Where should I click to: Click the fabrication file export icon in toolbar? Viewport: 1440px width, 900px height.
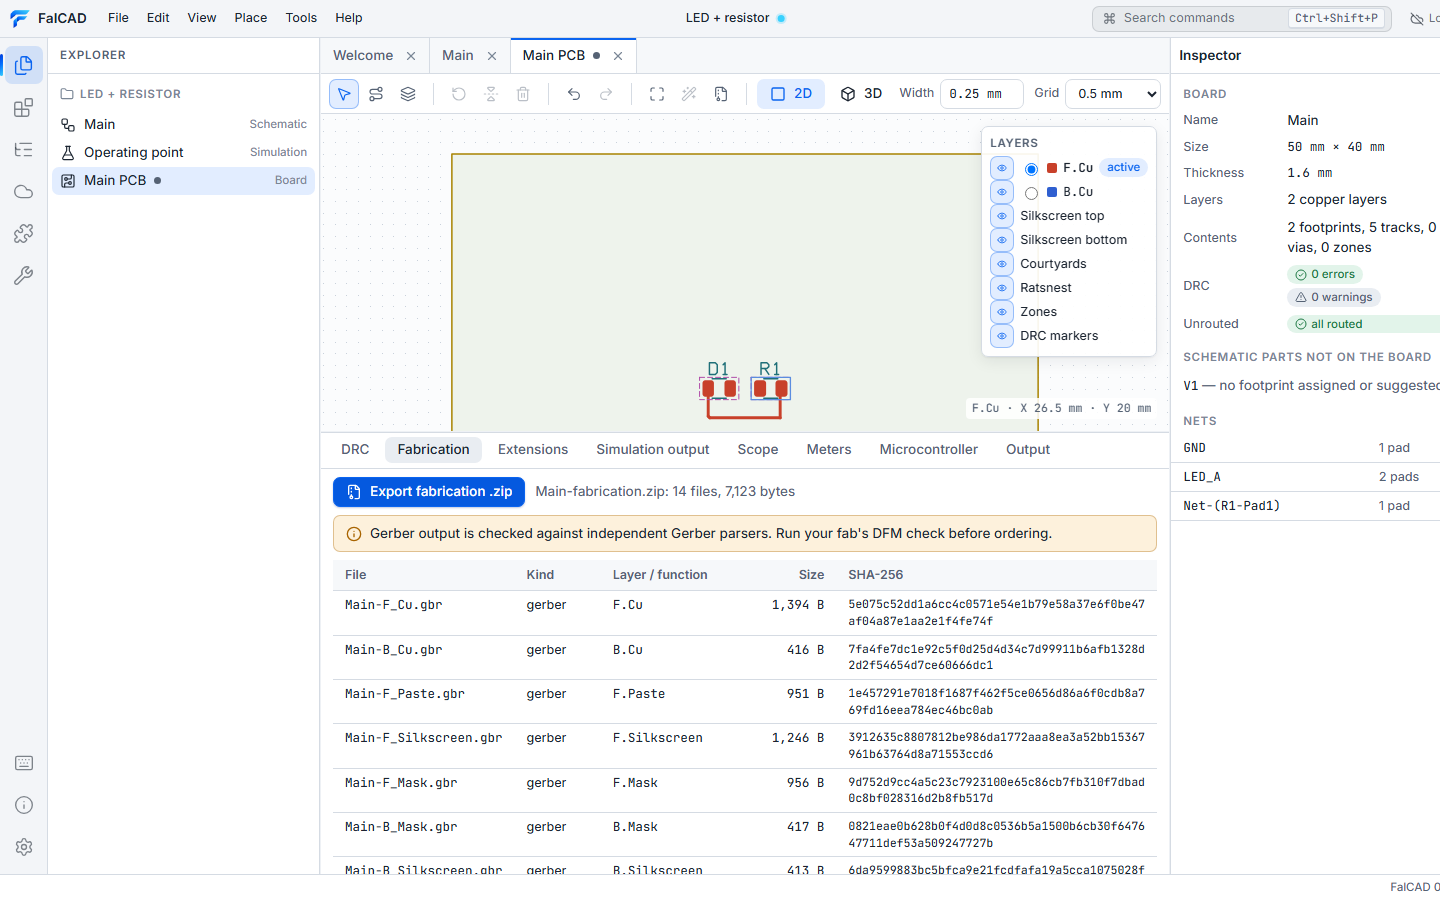point(721,94)
